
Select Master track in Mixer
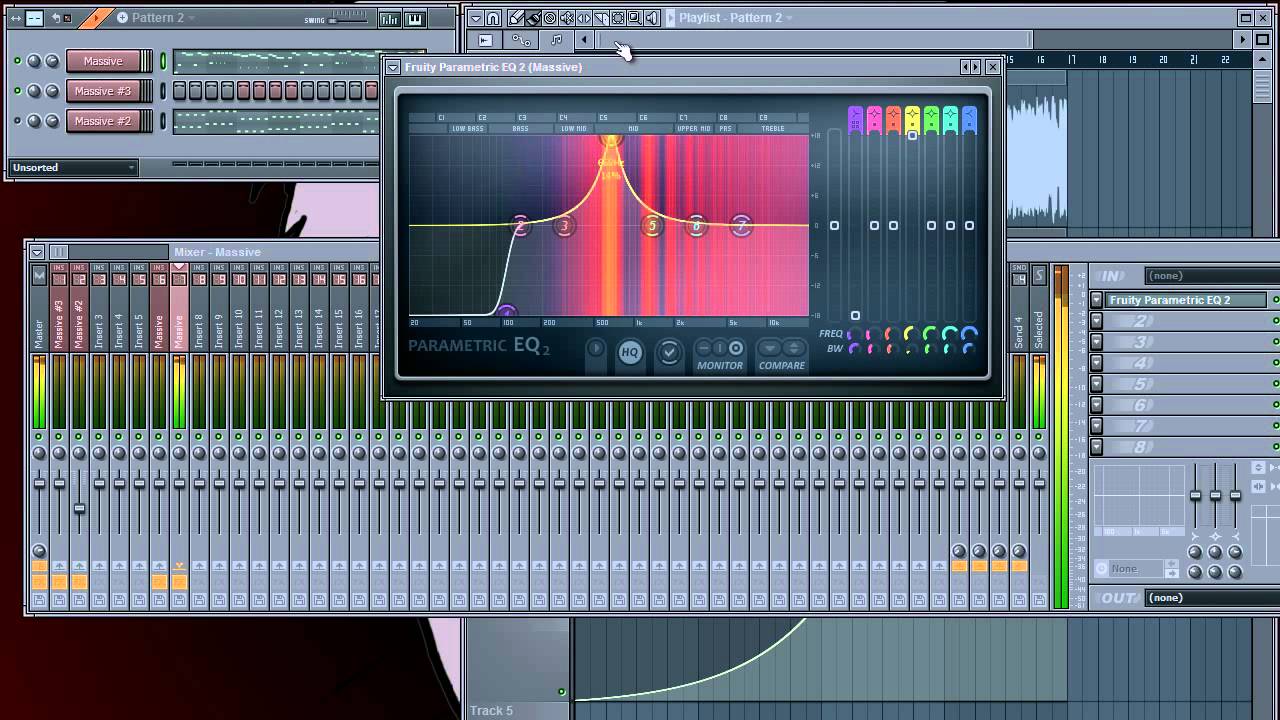tap(39, 309)
